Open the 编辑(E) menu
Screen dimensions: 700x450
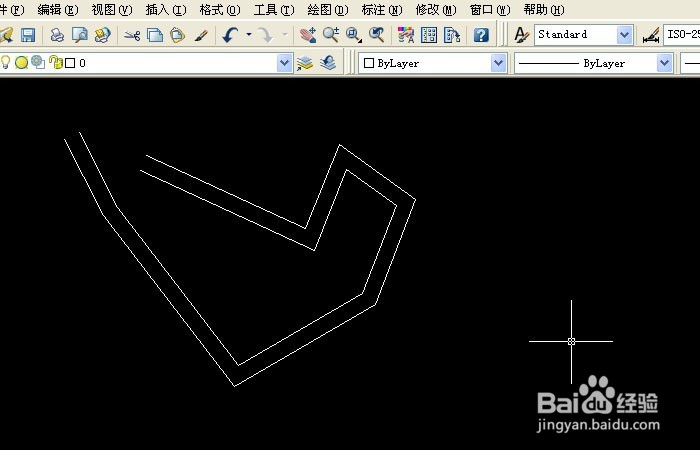pos(58,9)
